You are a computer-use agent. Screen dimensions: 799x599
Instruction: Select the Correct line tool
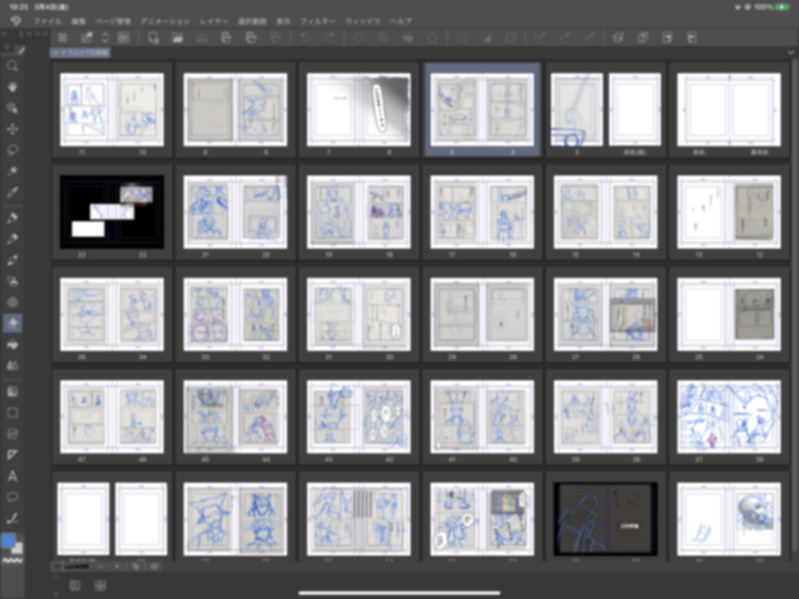[x=12, y=519]
